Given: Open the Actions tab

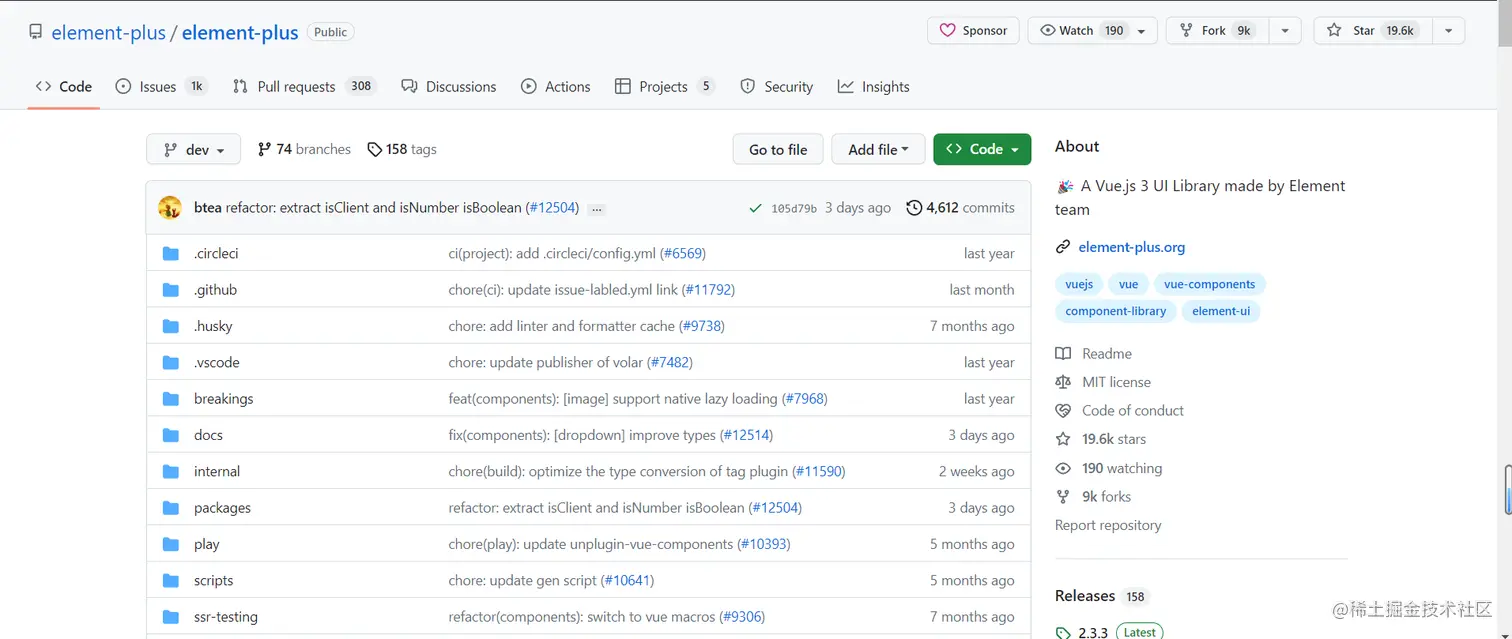Looking at the screenshot, I should [556, 87].
